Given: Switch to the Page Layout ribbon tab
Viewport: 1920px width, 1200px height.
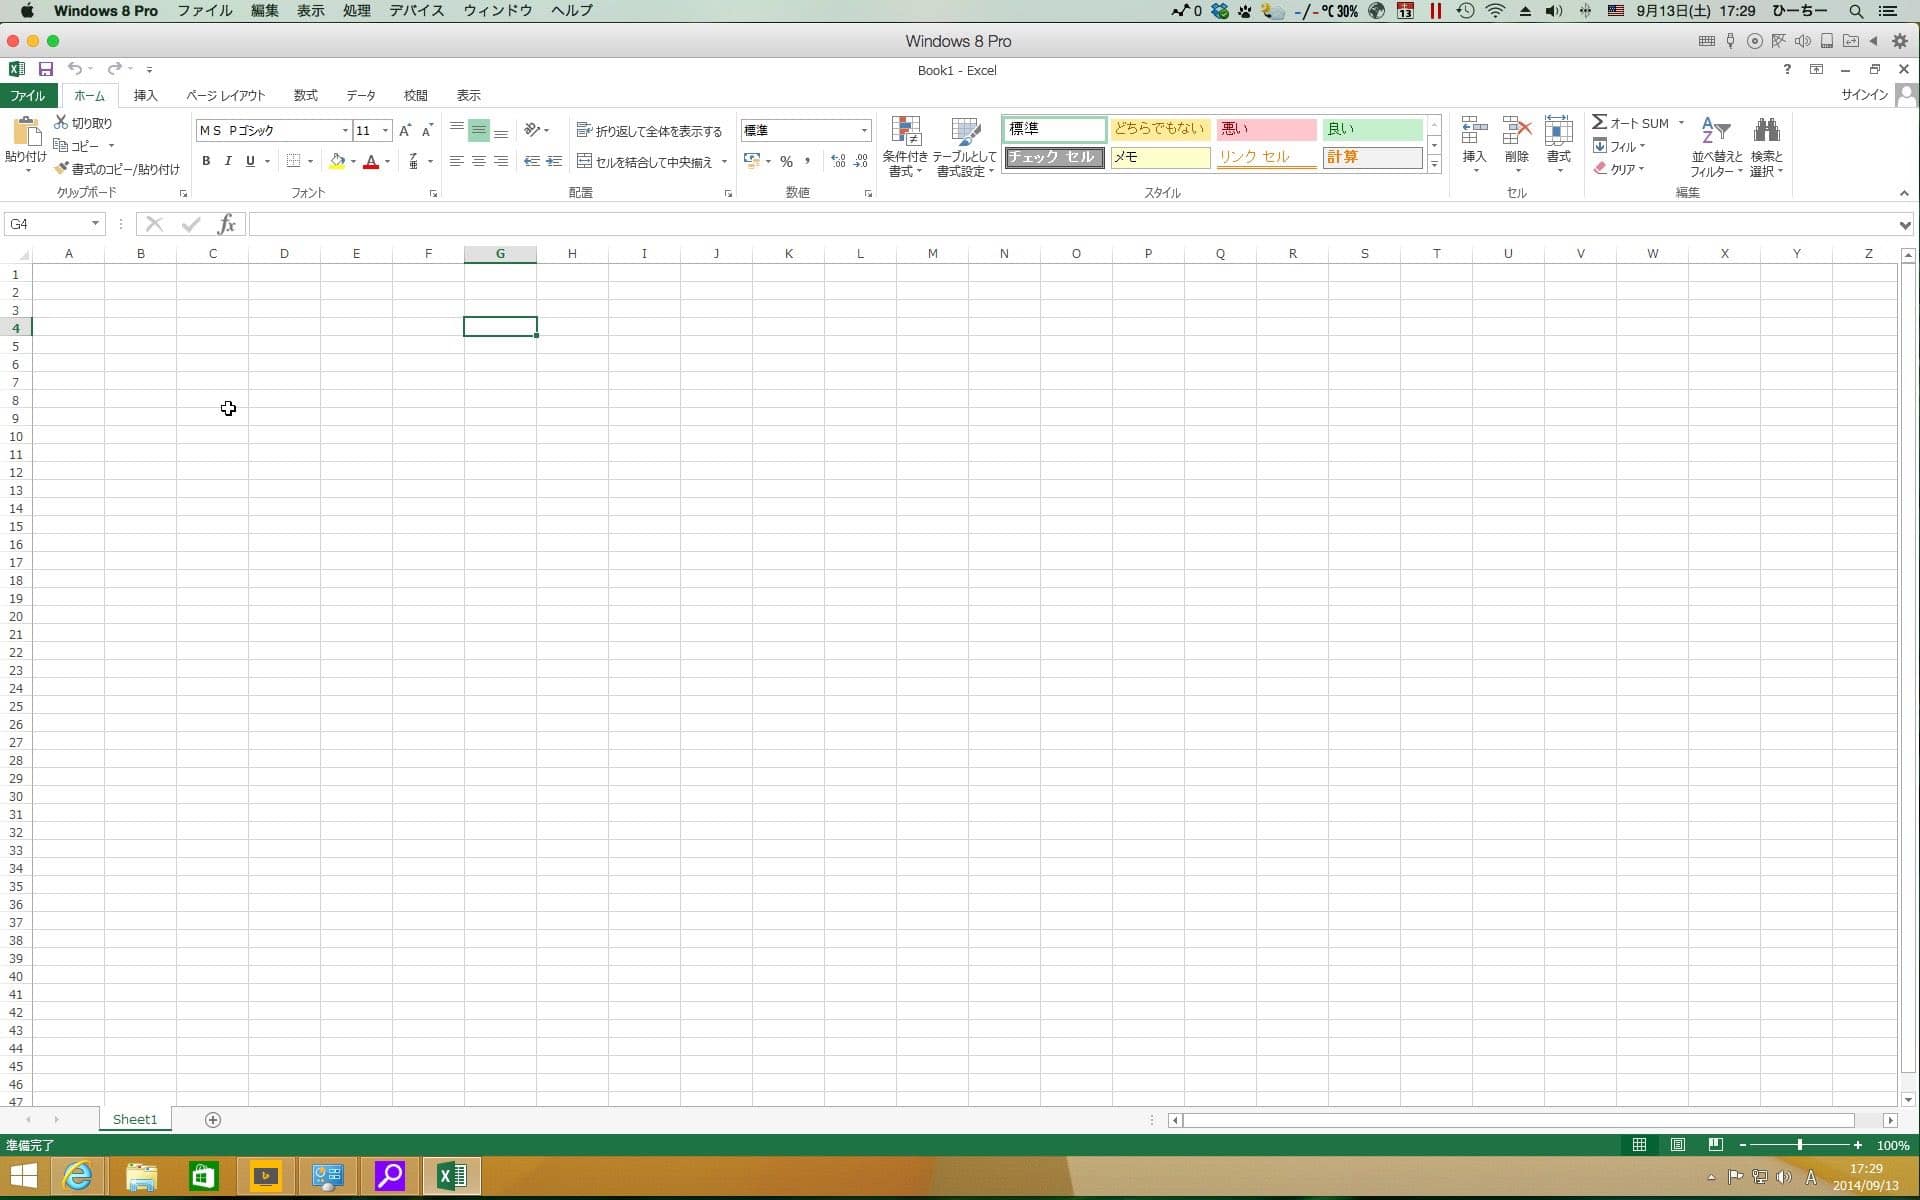Looking at the screenshot, I should (225, 95).
